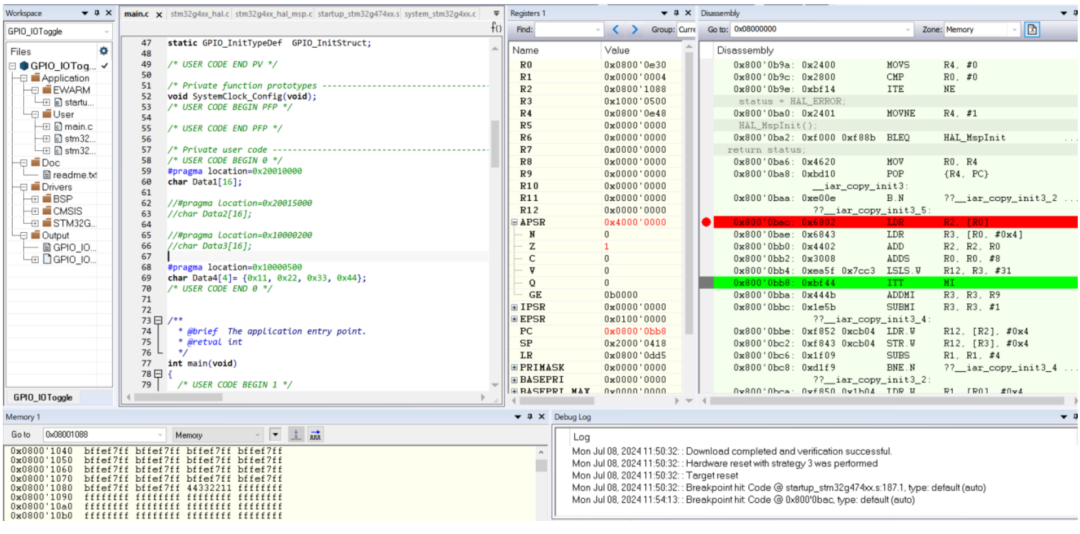The width and height of the screenshot is (1080, 534).
Task: Pin the Memory 1 panel
Action: pos(529,417)
